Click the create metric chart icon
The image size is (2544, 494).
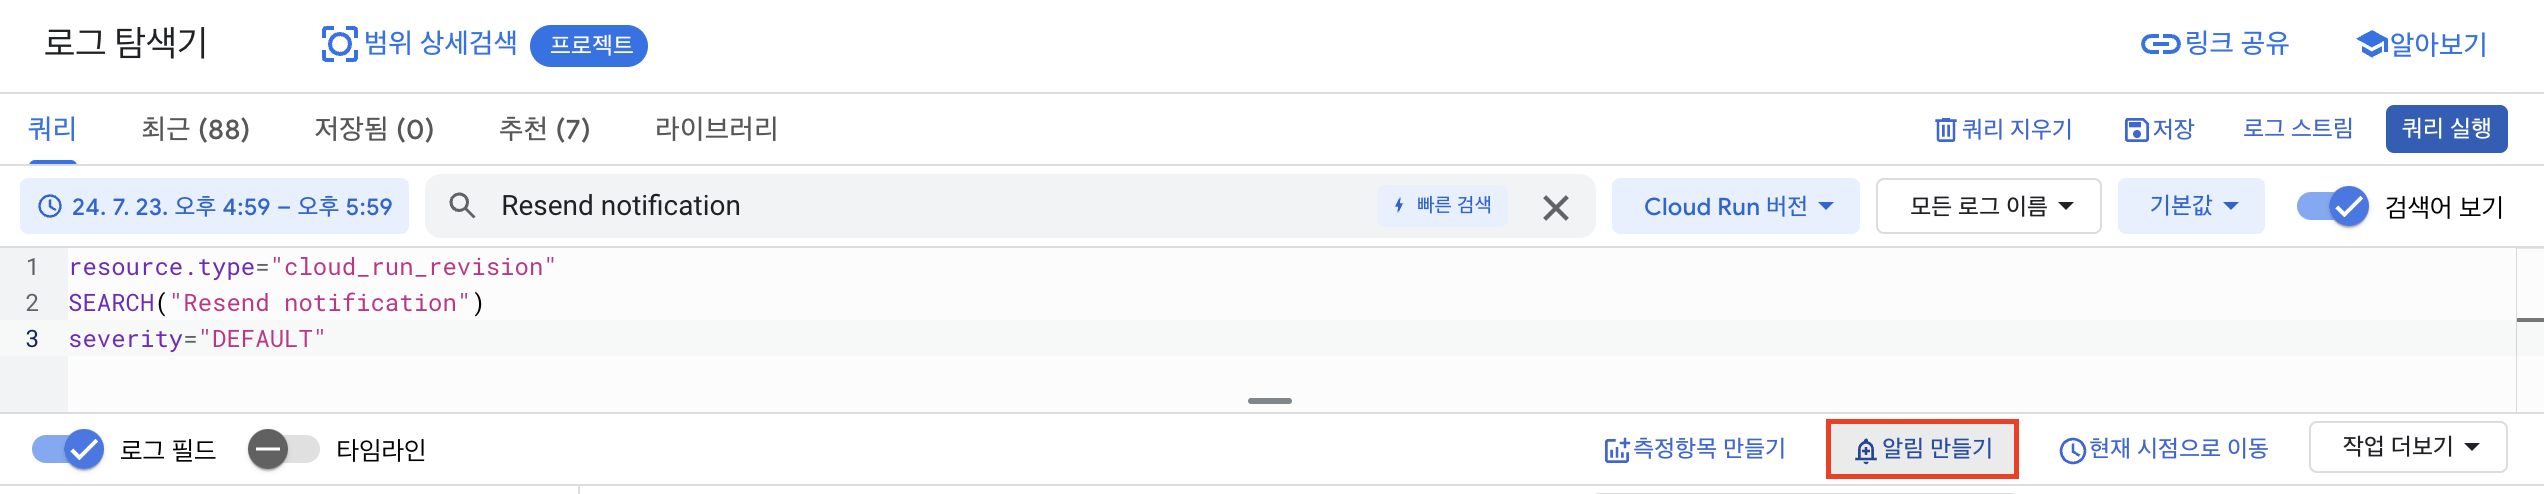1617,450
